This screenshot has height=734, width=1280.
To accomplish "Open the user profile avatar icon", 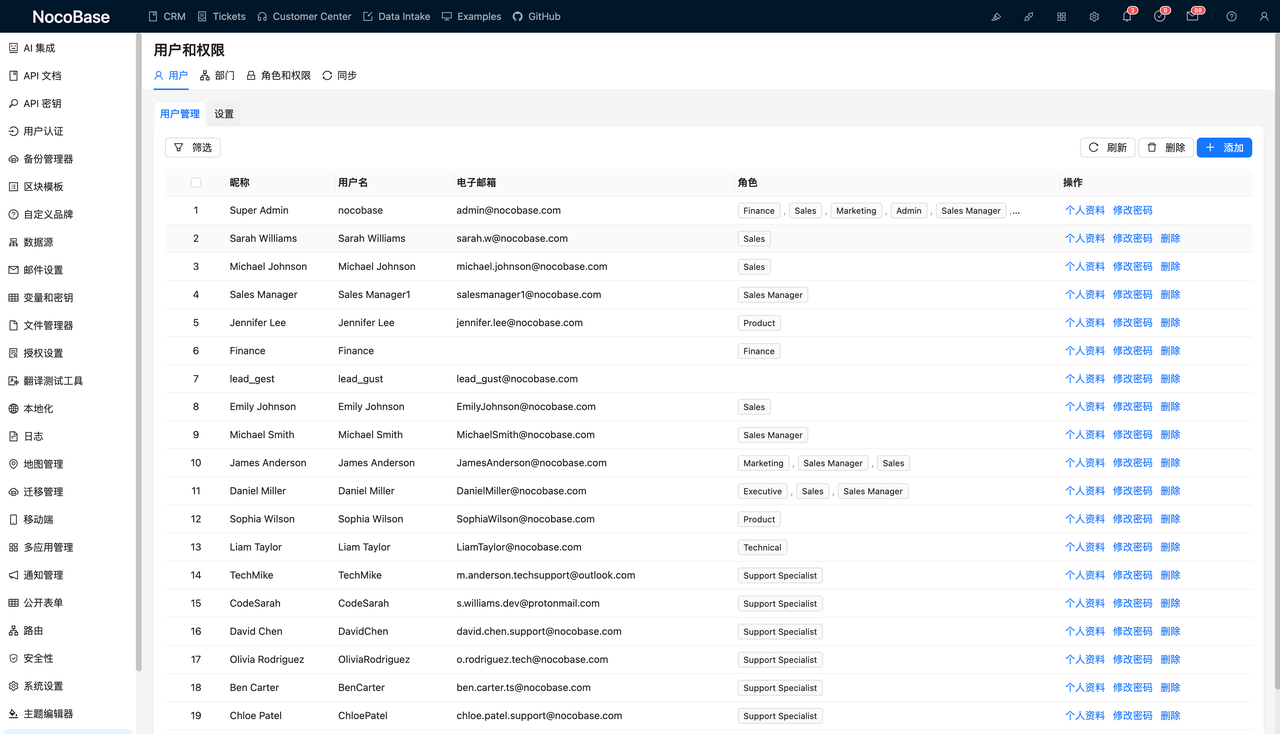I will [1264, 17].
